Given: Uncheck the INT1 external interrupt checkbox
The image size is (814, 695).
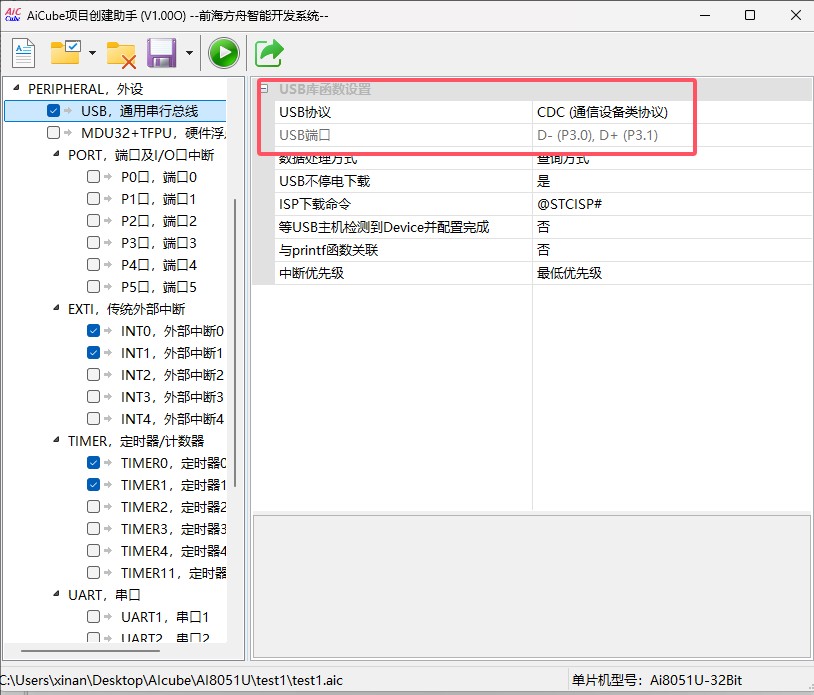Looking at the screenshot, I should [x=93, y=353].
